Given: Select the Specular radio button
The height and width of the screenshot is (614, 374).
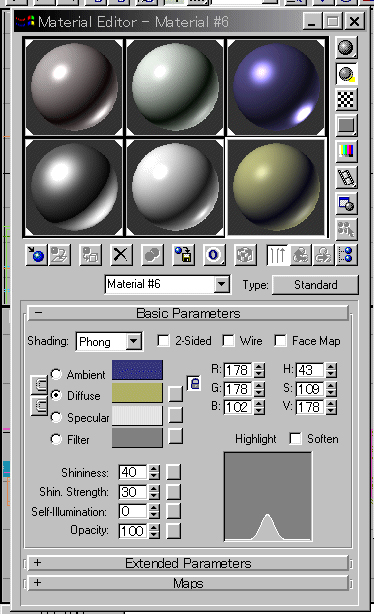Looking at the screenshot, I should click(x=56, y=417).
